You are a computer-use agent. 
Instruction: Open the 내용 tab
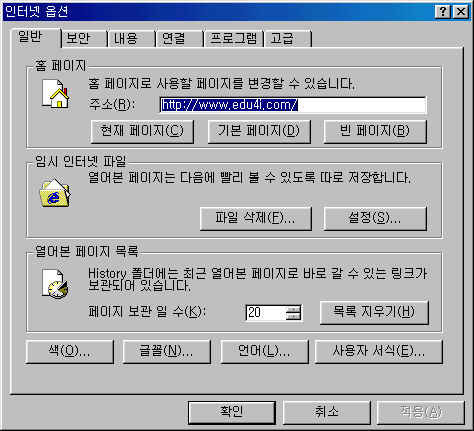point(131,39)
